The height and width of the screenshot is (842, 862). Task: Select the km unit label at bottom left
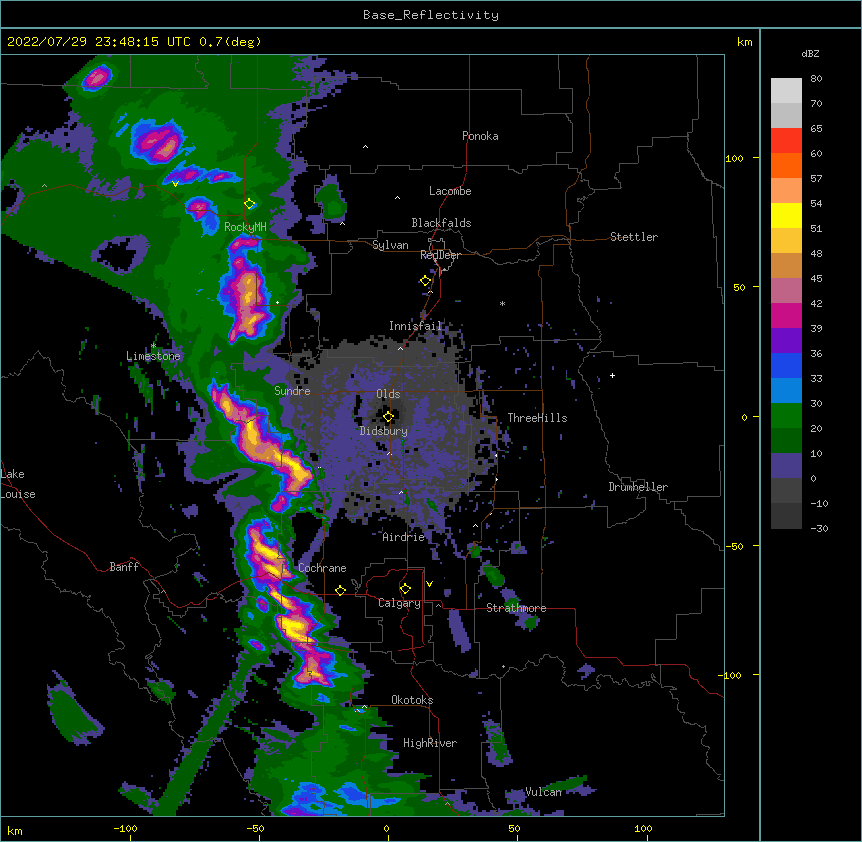pos(15,830)
